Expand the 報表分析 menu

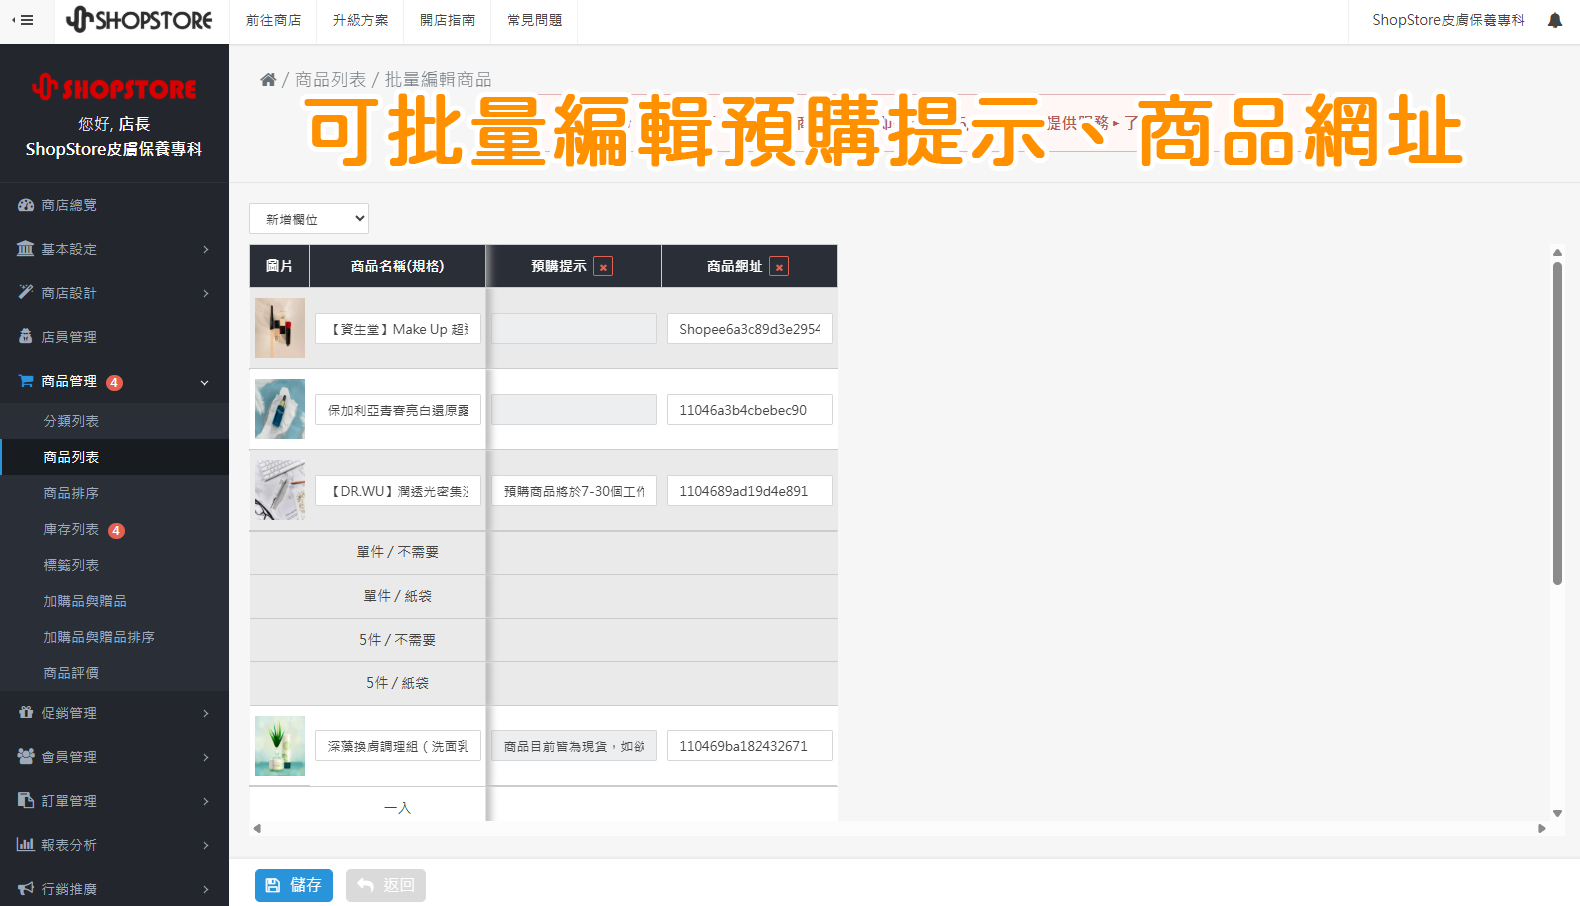[x=114, y=845]
